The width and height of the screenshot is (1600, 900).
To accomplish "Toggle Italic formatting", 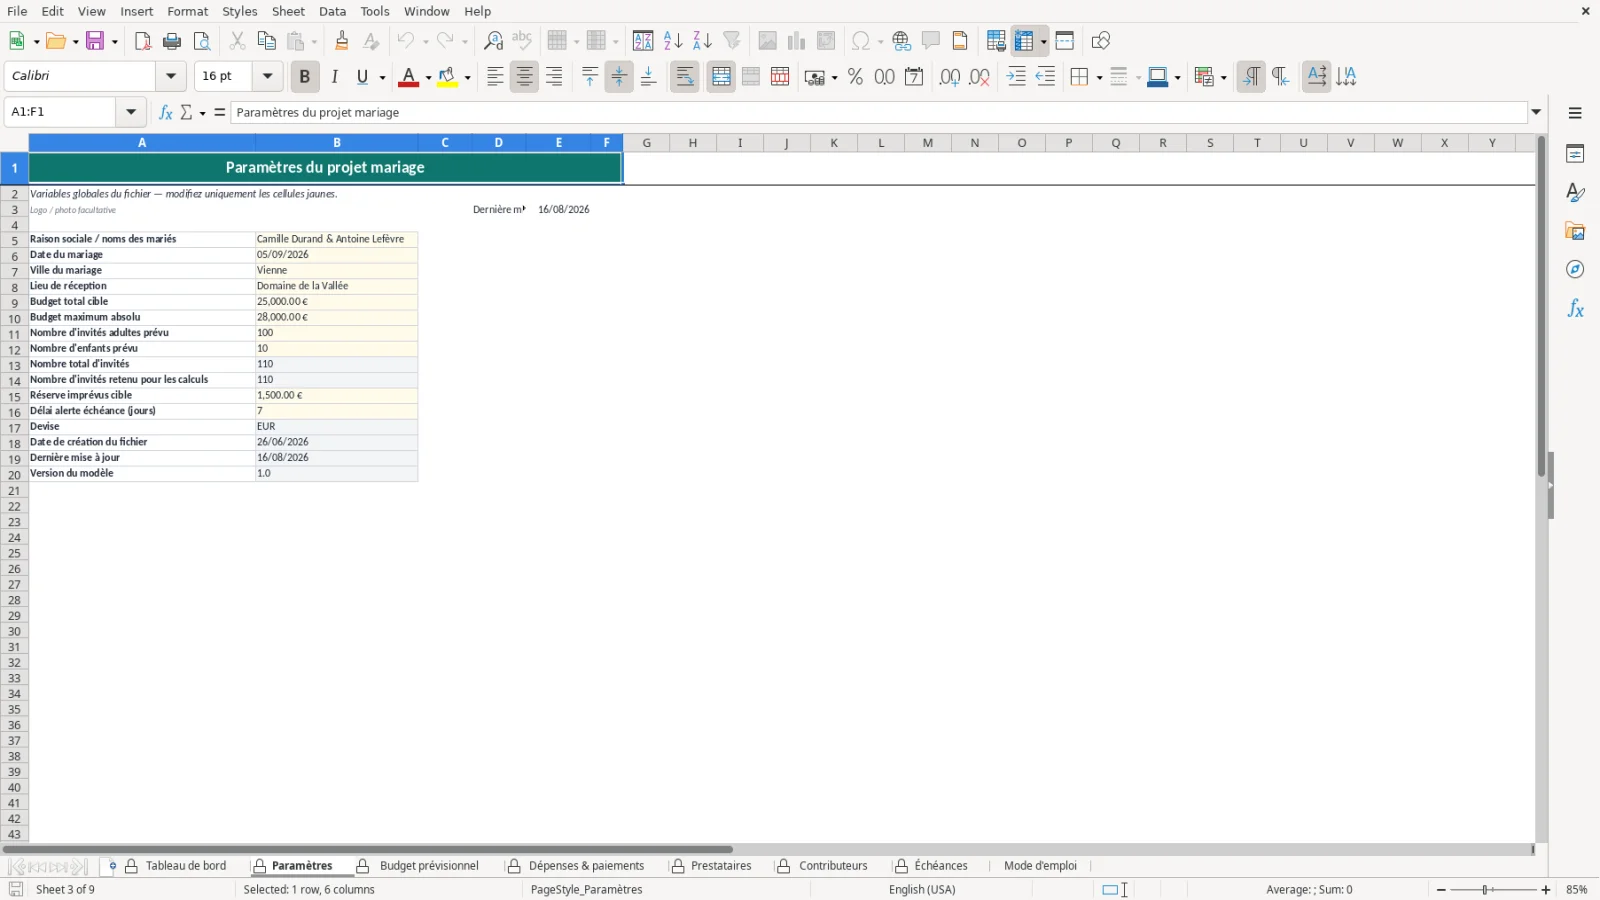I will [x=334, y=77].
